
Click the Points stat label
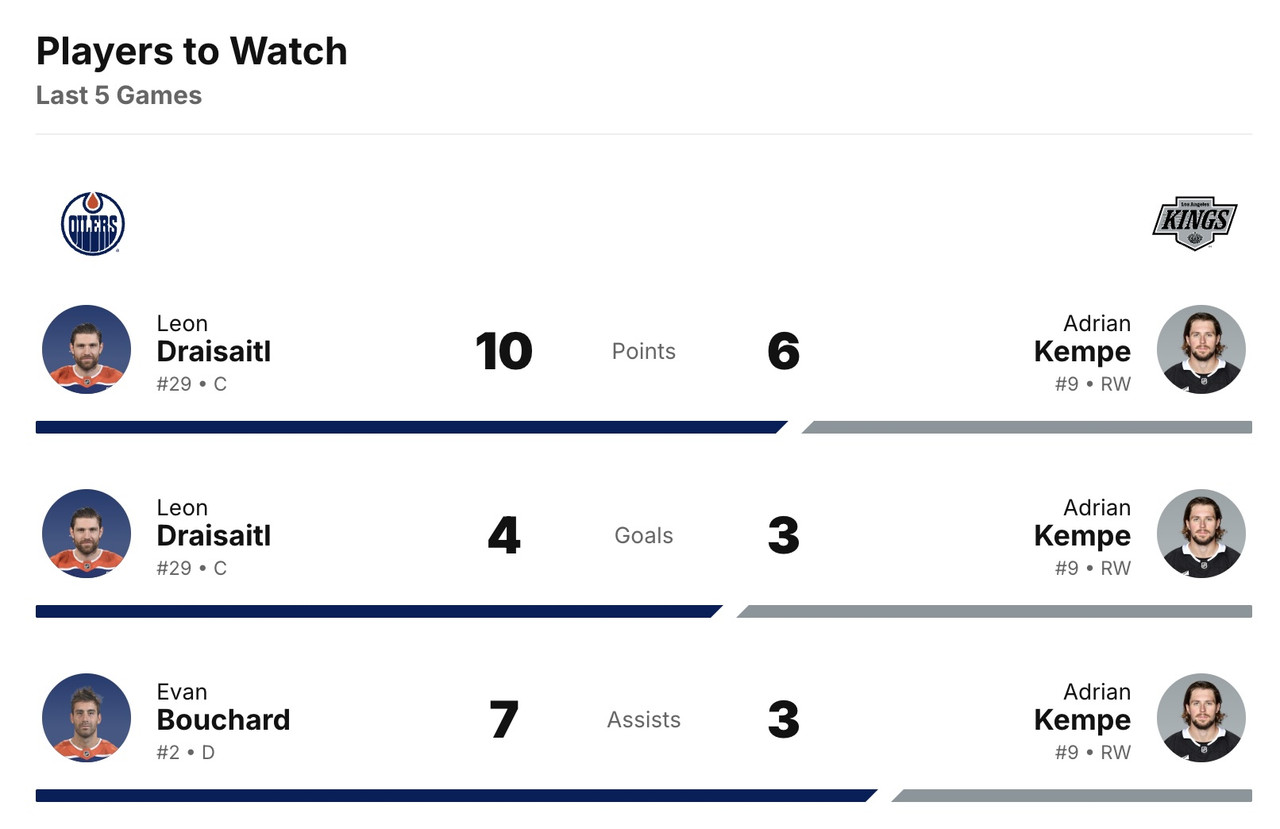(643, 351)
